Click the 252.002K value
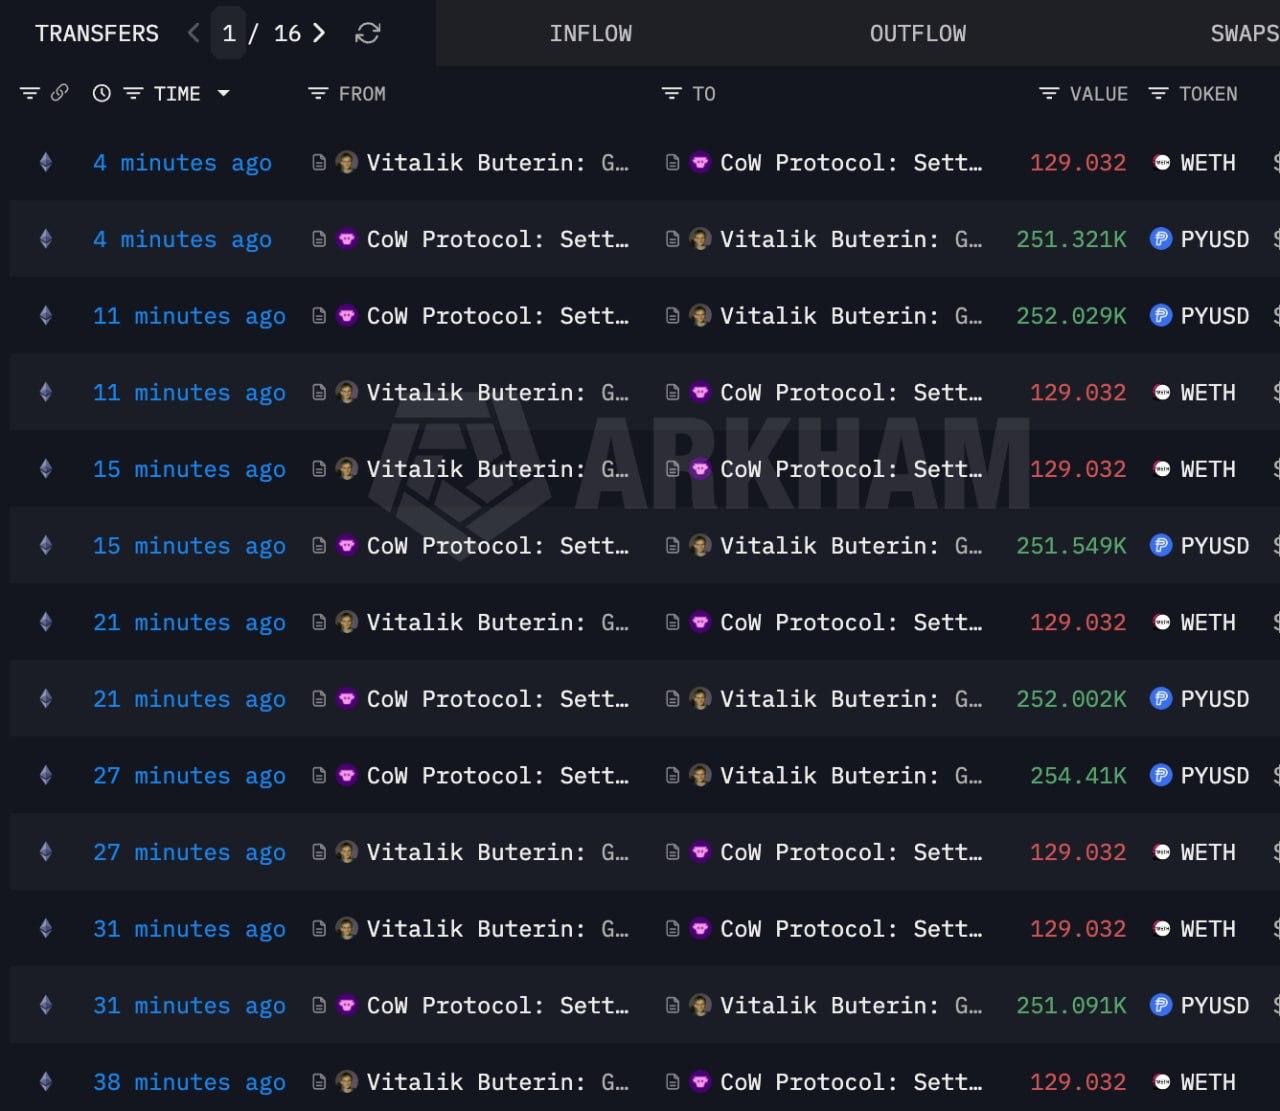This screenshot has height=1111, width=1280. point(1071,699)
